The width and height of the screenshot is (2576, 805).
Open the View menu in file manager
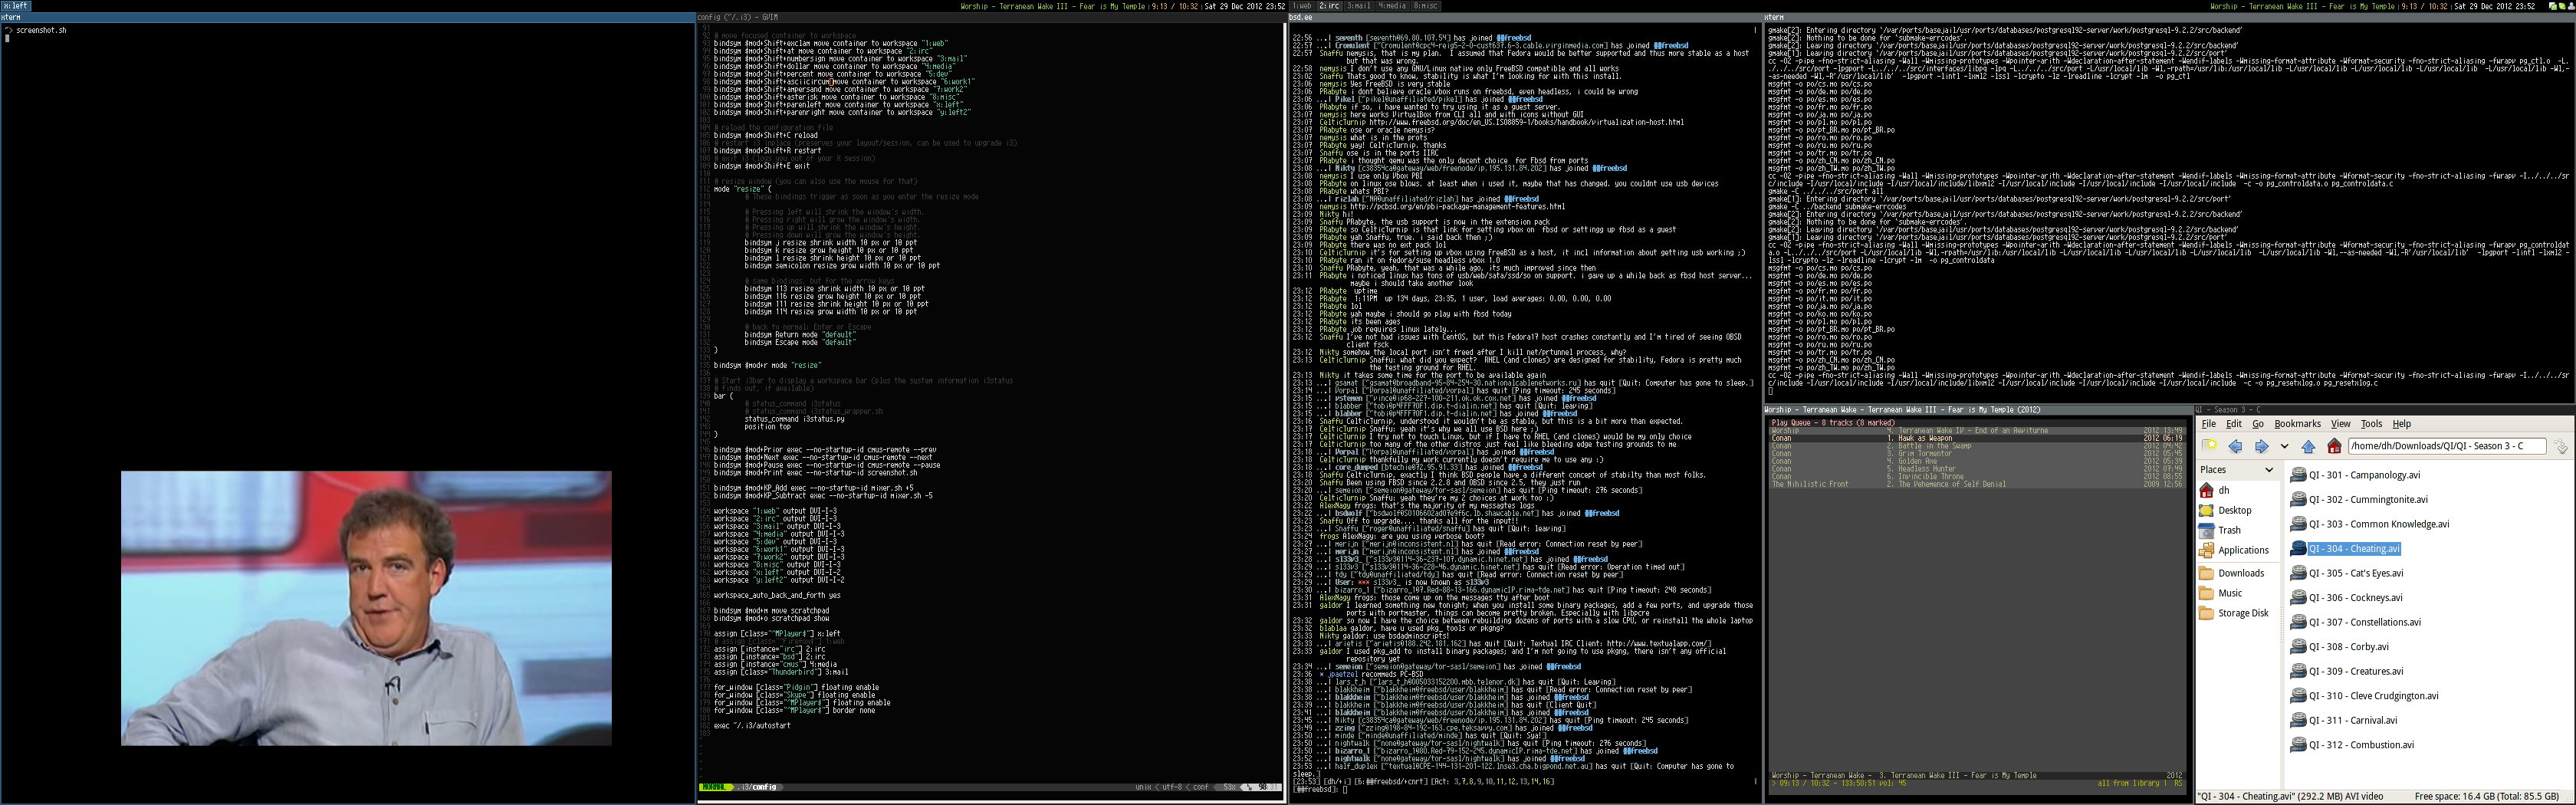tap(2340, 424)
